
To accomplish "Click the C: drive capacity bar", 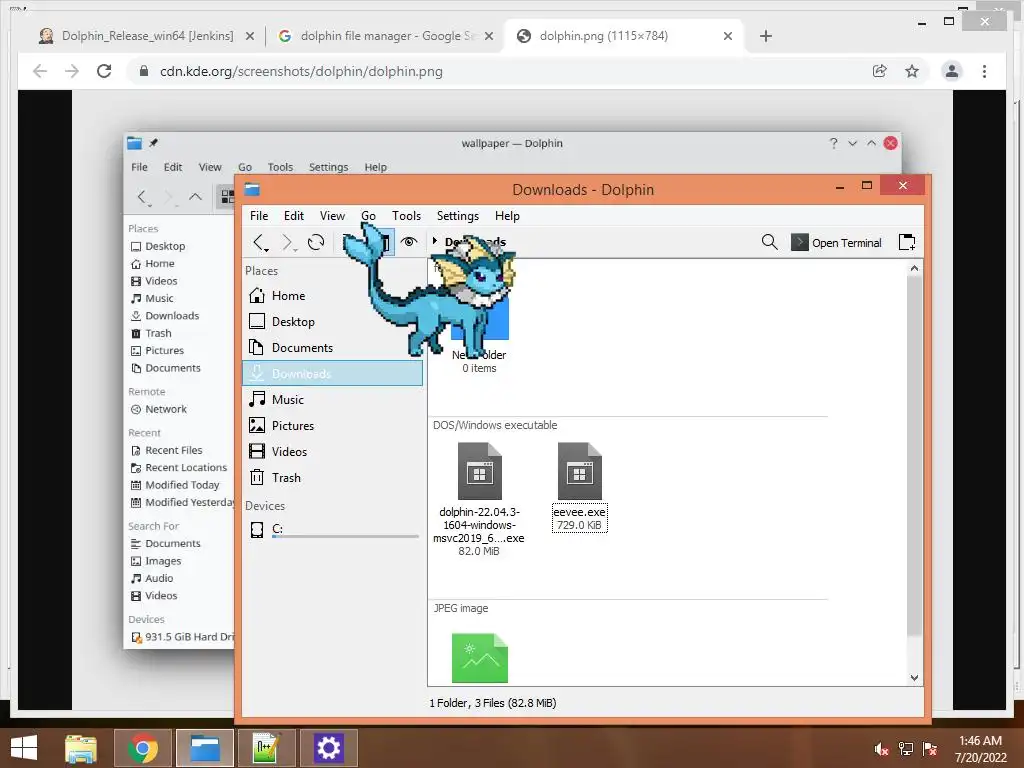I will click(345, 537).
